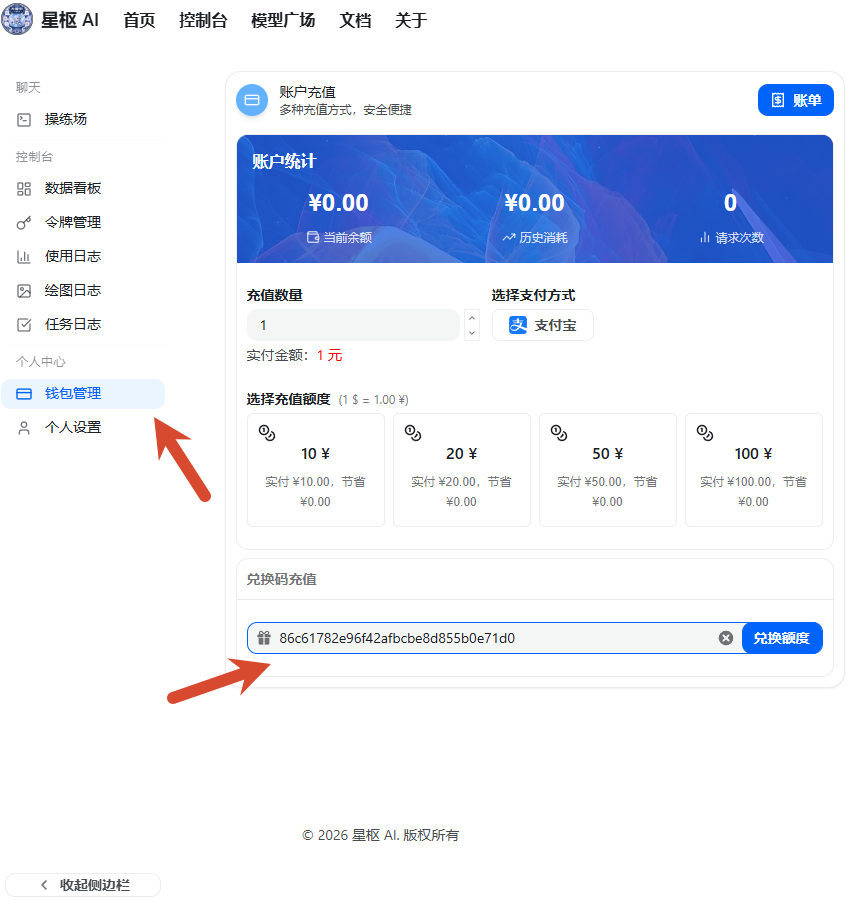Open 个人设置 personal settings
856x905 pixels.
[x=72, y=427]
